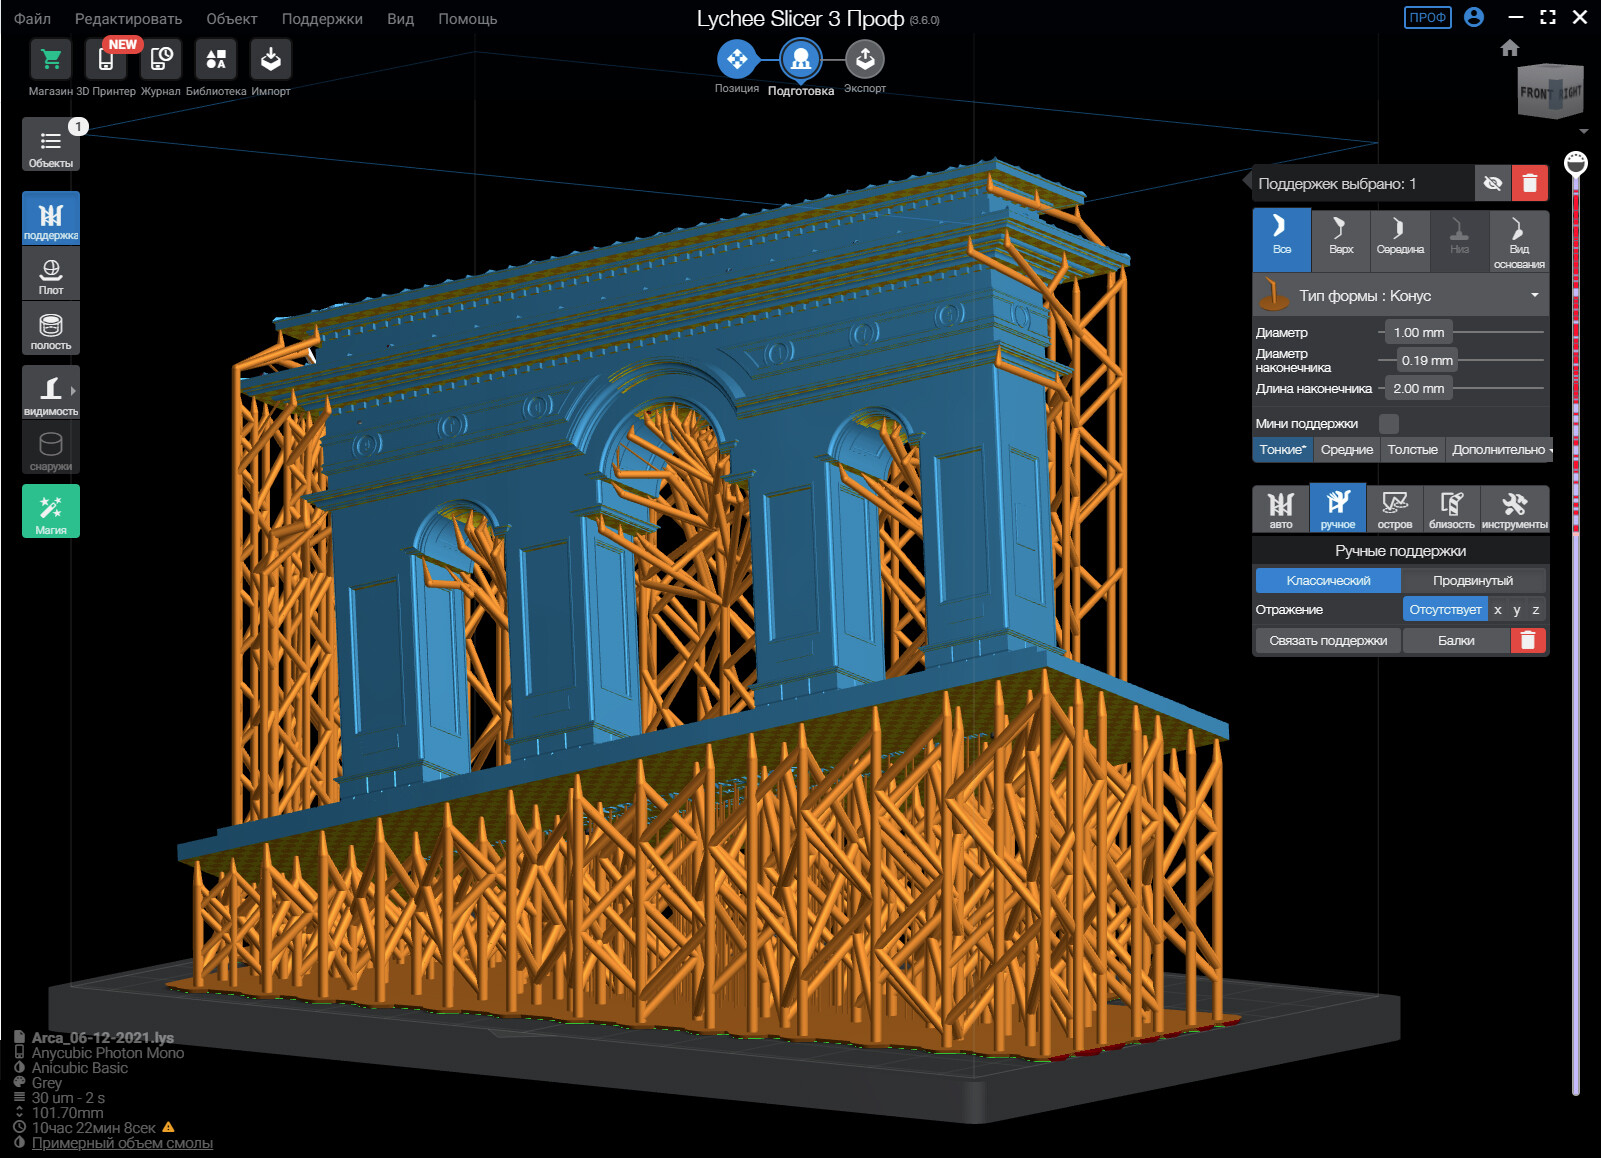Switch to авто supports mode
The image size is (1601, 1158).
(1281, 509)
